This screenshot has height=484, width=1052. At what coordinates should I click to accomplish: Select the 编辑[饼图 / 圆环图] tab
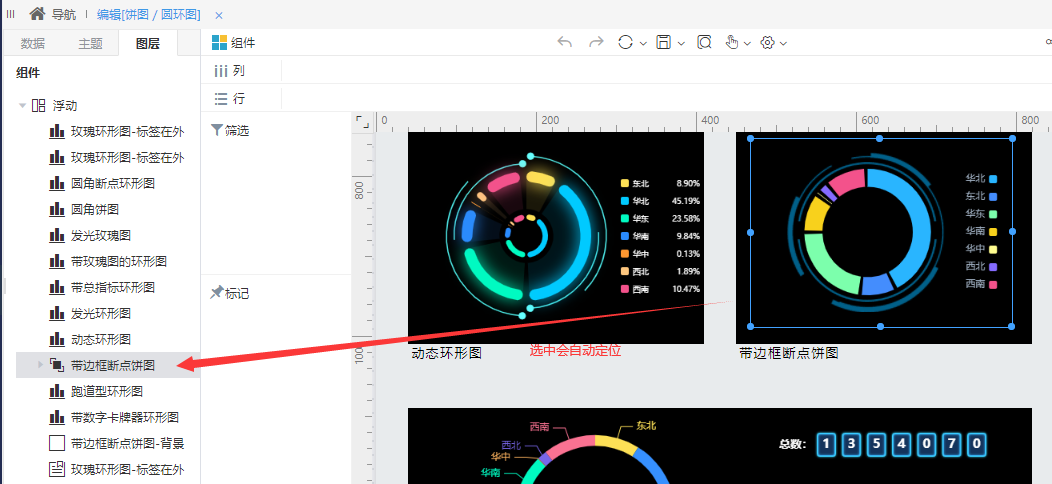coord(150,14)
